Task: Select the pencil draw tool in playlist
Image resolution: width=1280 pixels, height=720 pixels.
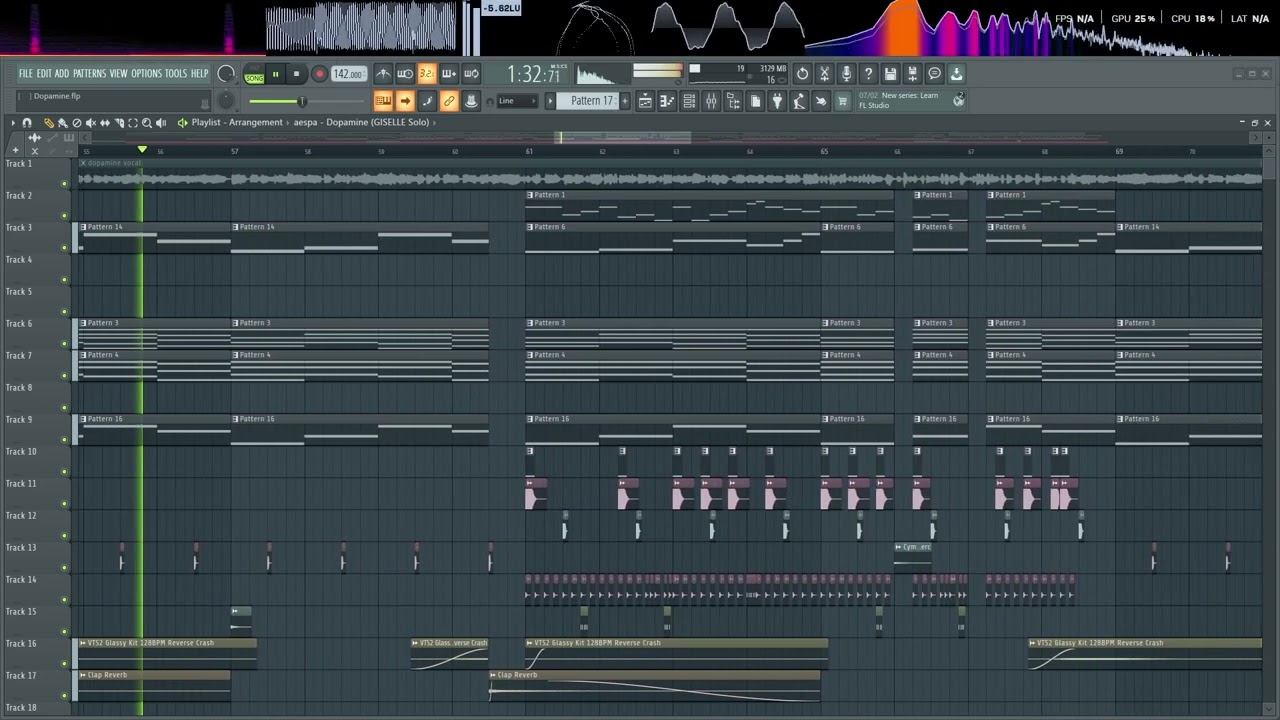Action: (x=48, y=123)
